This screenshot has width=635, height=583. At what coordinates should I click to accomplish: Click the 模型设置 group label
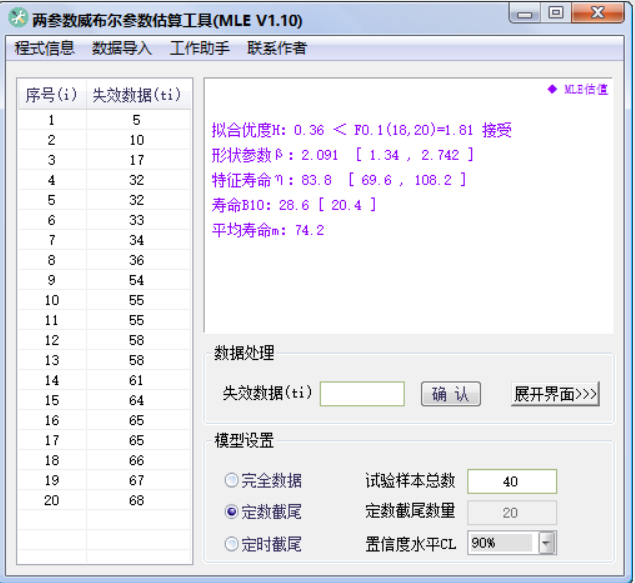pyautogui.click(x=244, y=440)
